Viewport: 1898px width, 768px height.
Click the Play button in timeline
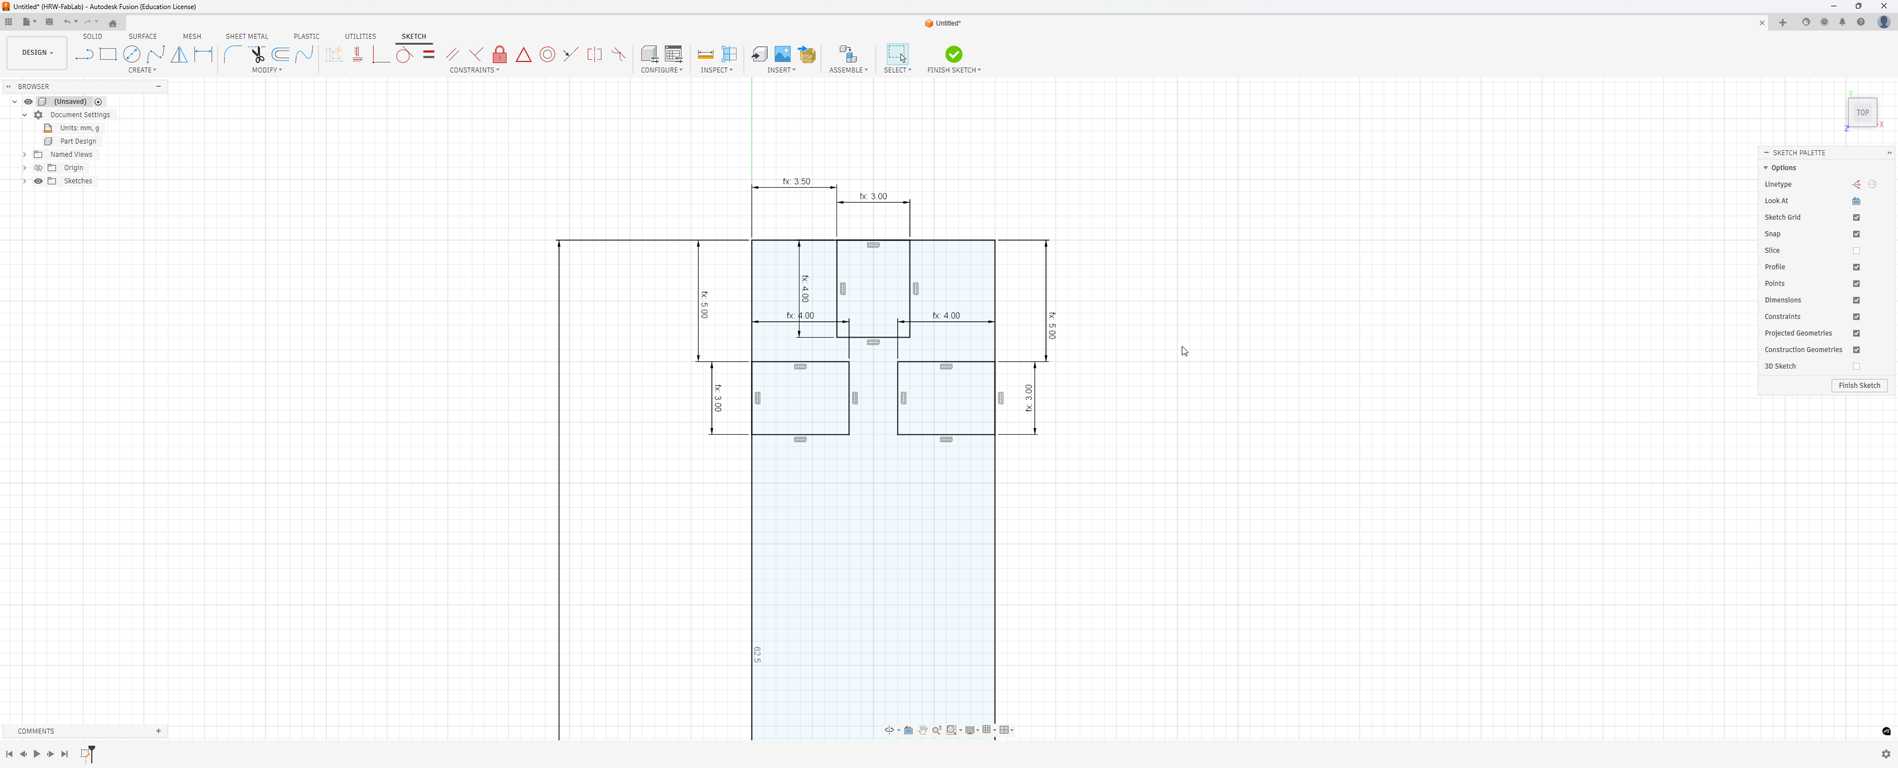[37, 754]
